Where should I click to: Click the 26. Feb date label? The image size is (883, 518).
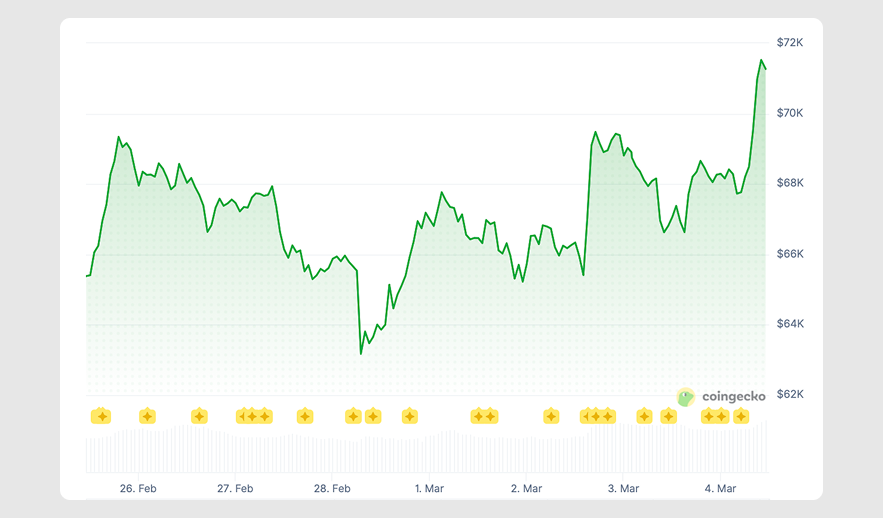138,489
